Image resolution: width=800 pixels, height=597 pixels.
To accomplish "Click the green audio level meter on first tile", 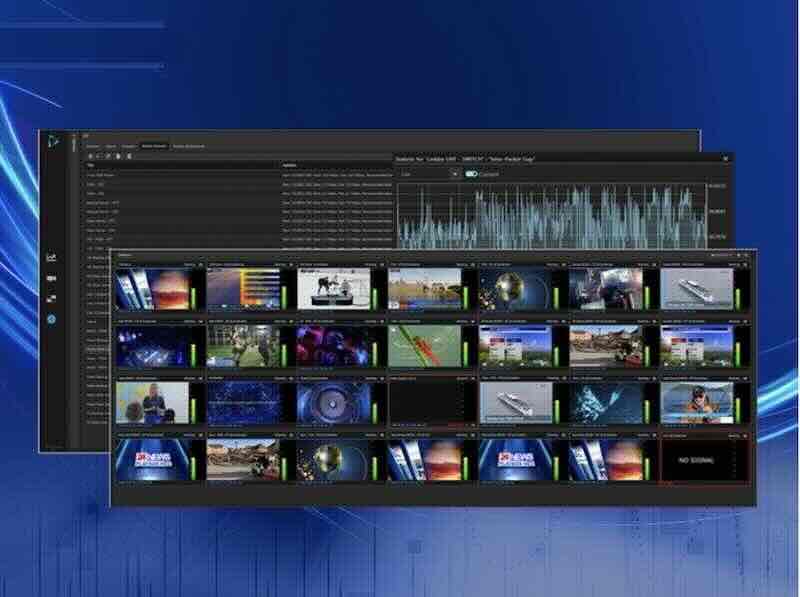I will (x=195, y=294).
